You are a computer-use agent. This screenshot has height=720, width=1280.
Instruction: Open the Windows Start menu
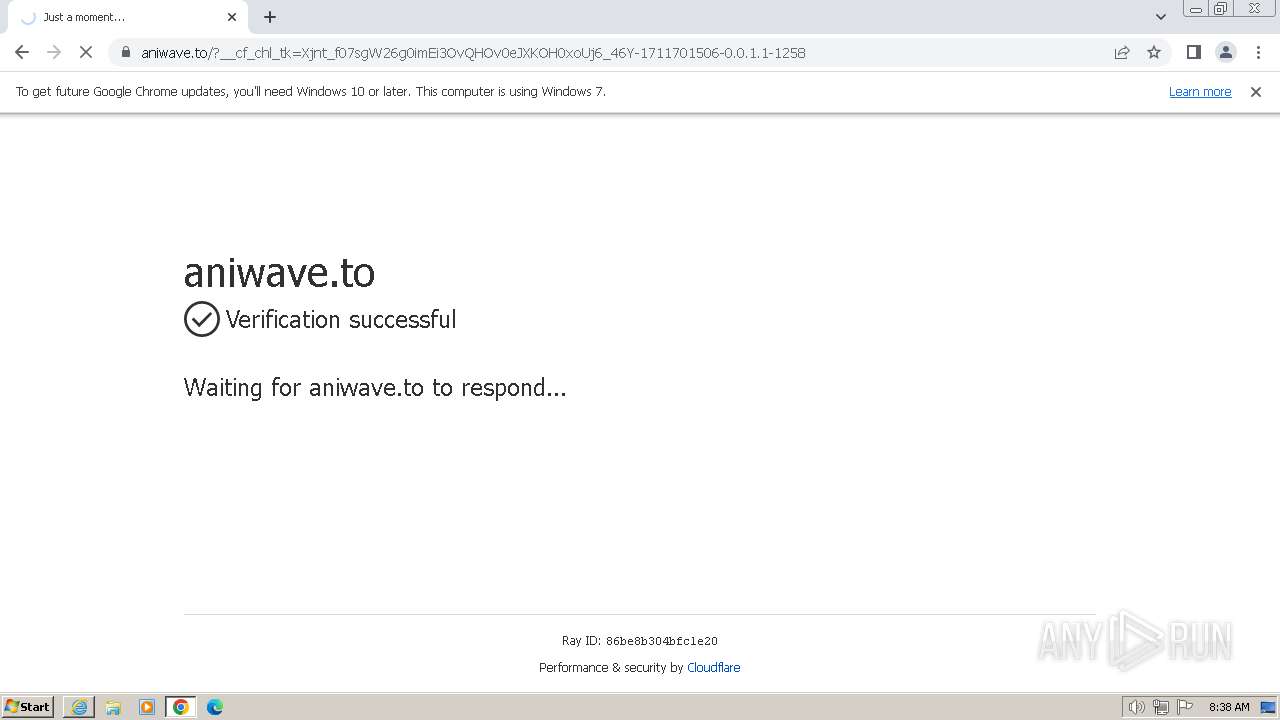(28, 707)
